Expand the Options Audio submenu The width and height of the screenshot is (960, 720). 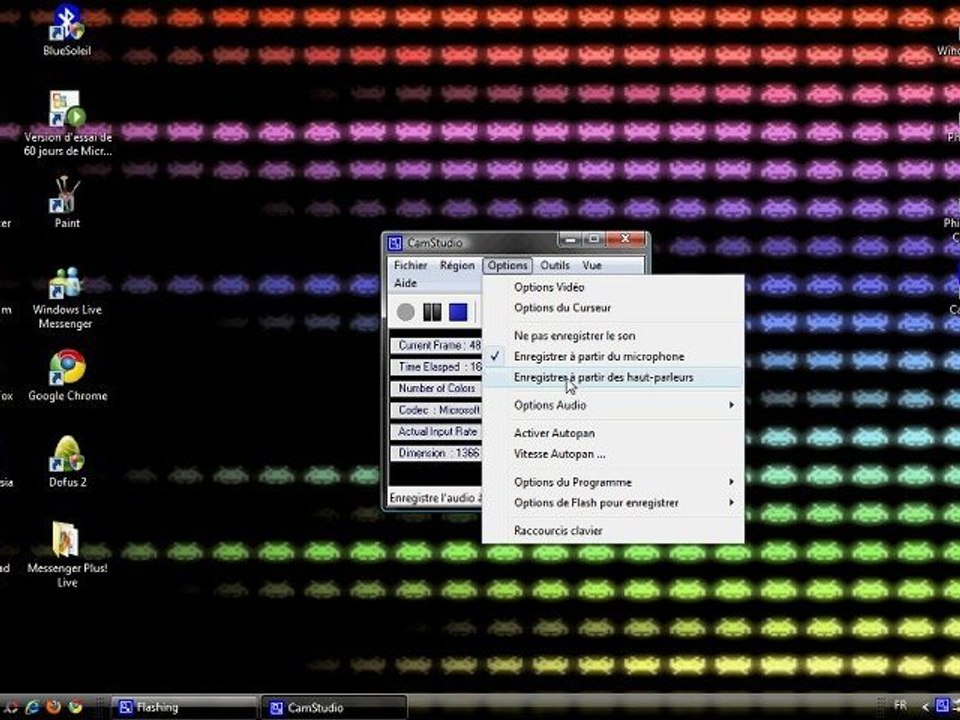[x=613, y=405]
